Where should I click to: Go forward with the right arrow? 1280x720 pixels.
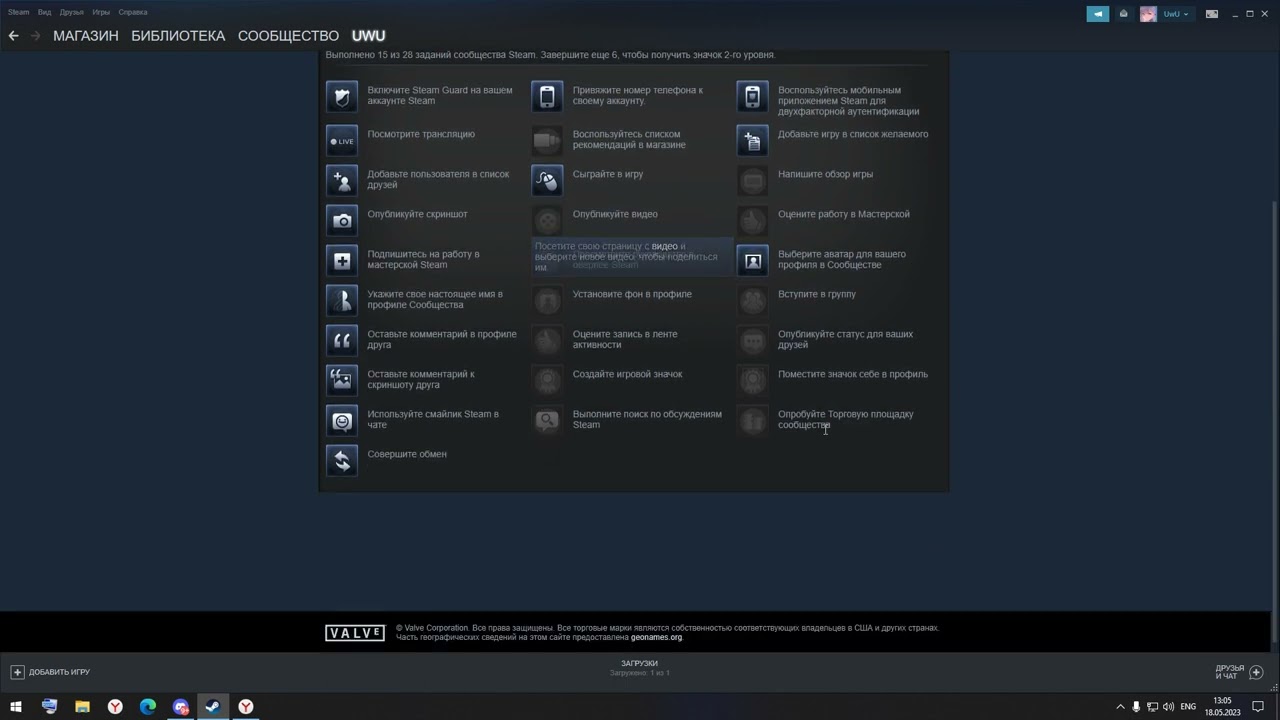[x=36, y=36]
